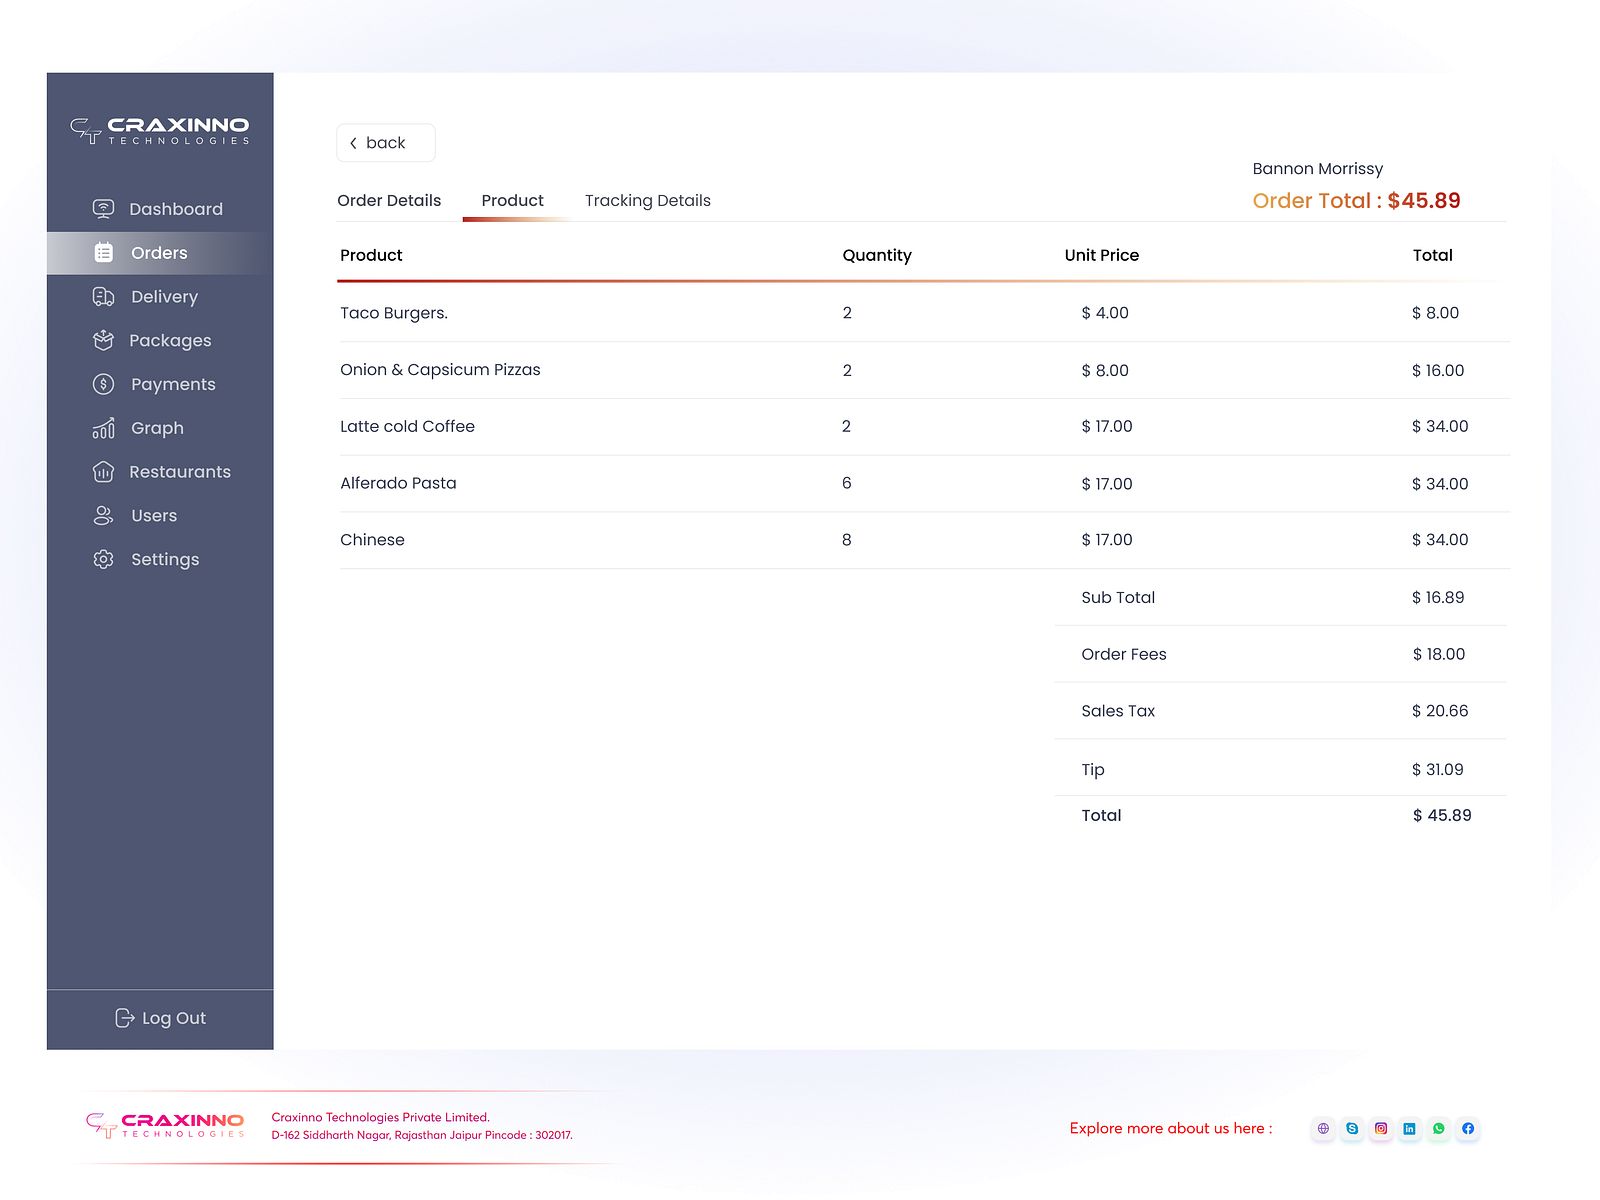Click the Order Total : $45.89 heading

pyautogui.click(x=1356, y=201)
